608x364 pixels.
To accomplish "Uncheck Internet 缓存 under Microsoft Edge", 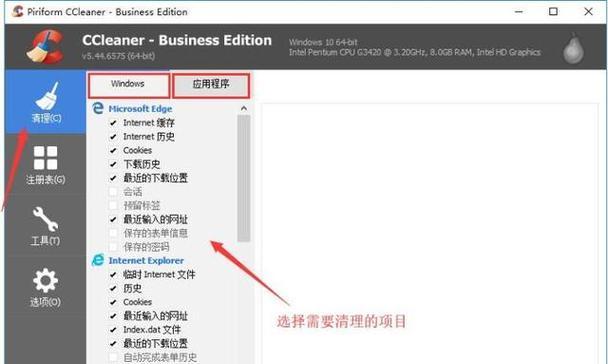I will pos(113,123).
